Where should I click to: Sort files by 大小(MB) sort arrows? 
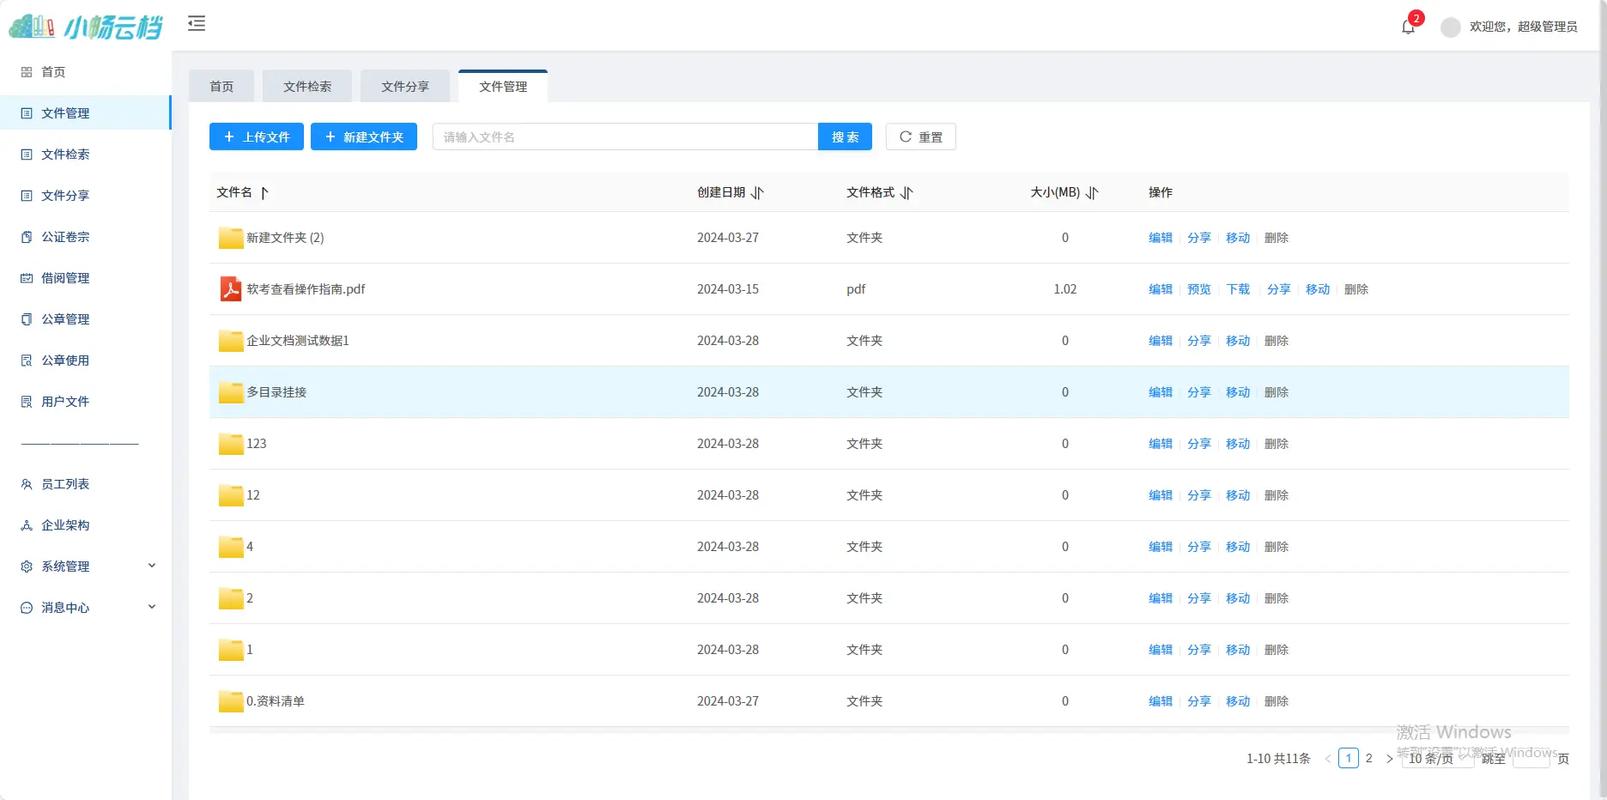coord(1091,193)
